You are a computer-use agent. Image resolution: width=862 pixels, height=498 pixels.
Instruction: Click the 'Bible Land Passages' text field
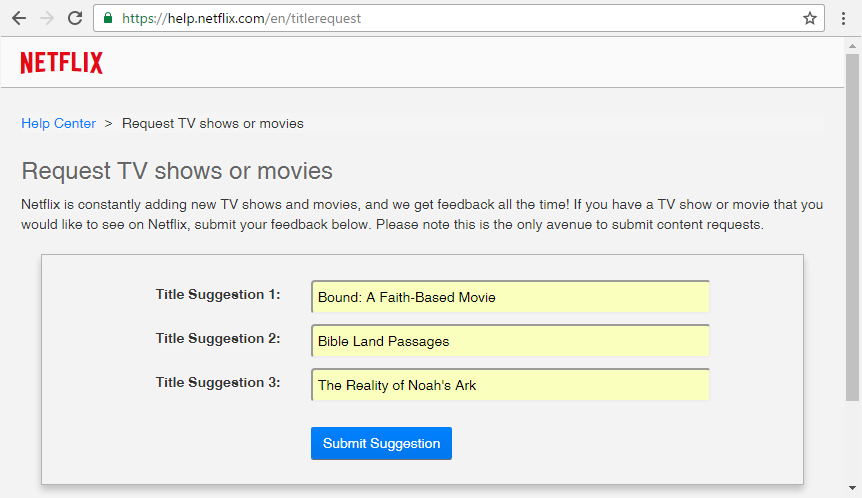(510, 341)
